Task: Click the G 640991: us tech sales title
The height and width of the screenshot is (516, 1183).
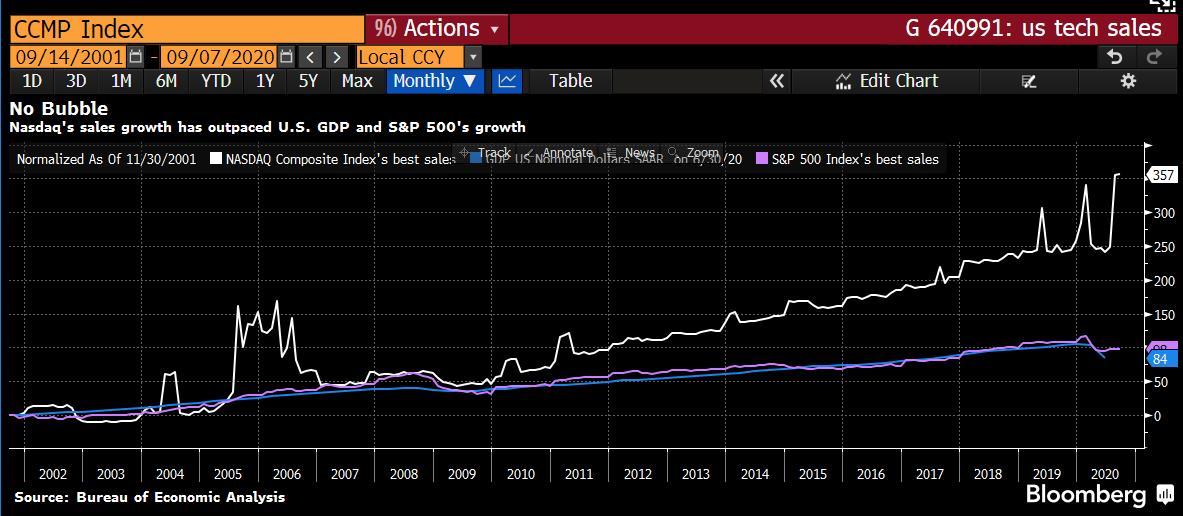Action: pyautogui.click(x=1034, y=29)
